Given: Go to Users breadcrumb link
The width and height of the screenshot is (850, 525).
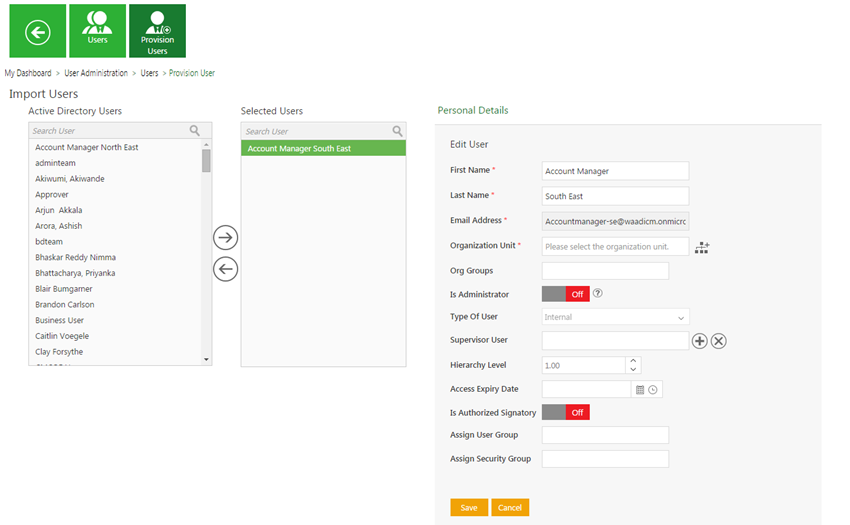Looking at the screenshot, I should [x=149, y=73].
